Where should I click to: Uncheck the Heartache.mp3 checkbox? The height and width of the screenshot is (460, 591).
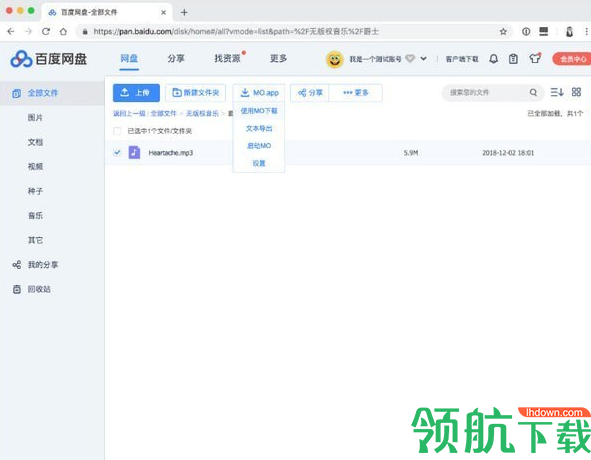(x=117, y=152)
